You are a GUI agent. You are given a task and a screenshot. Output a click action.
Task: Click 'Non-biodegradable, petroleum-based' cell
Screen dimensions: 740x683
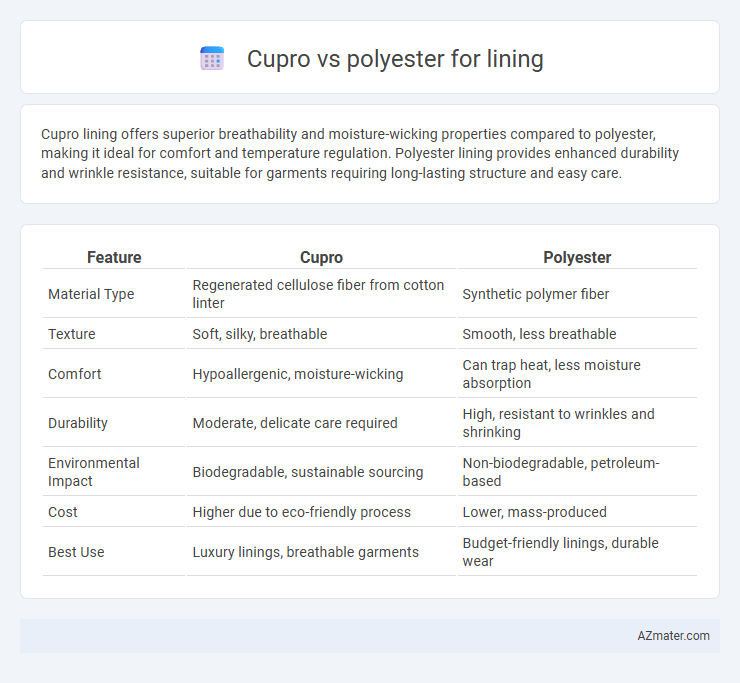[x=577, y=472]
